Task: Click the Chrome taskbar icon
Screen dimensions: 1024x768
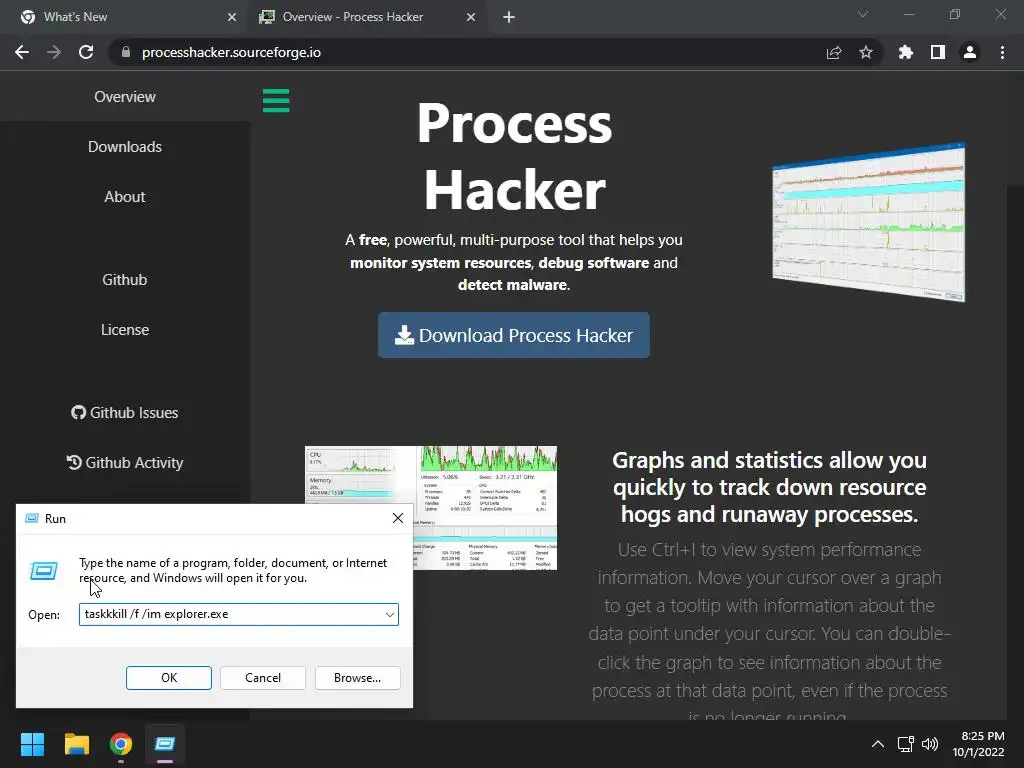Action: [x=121, y=744]
